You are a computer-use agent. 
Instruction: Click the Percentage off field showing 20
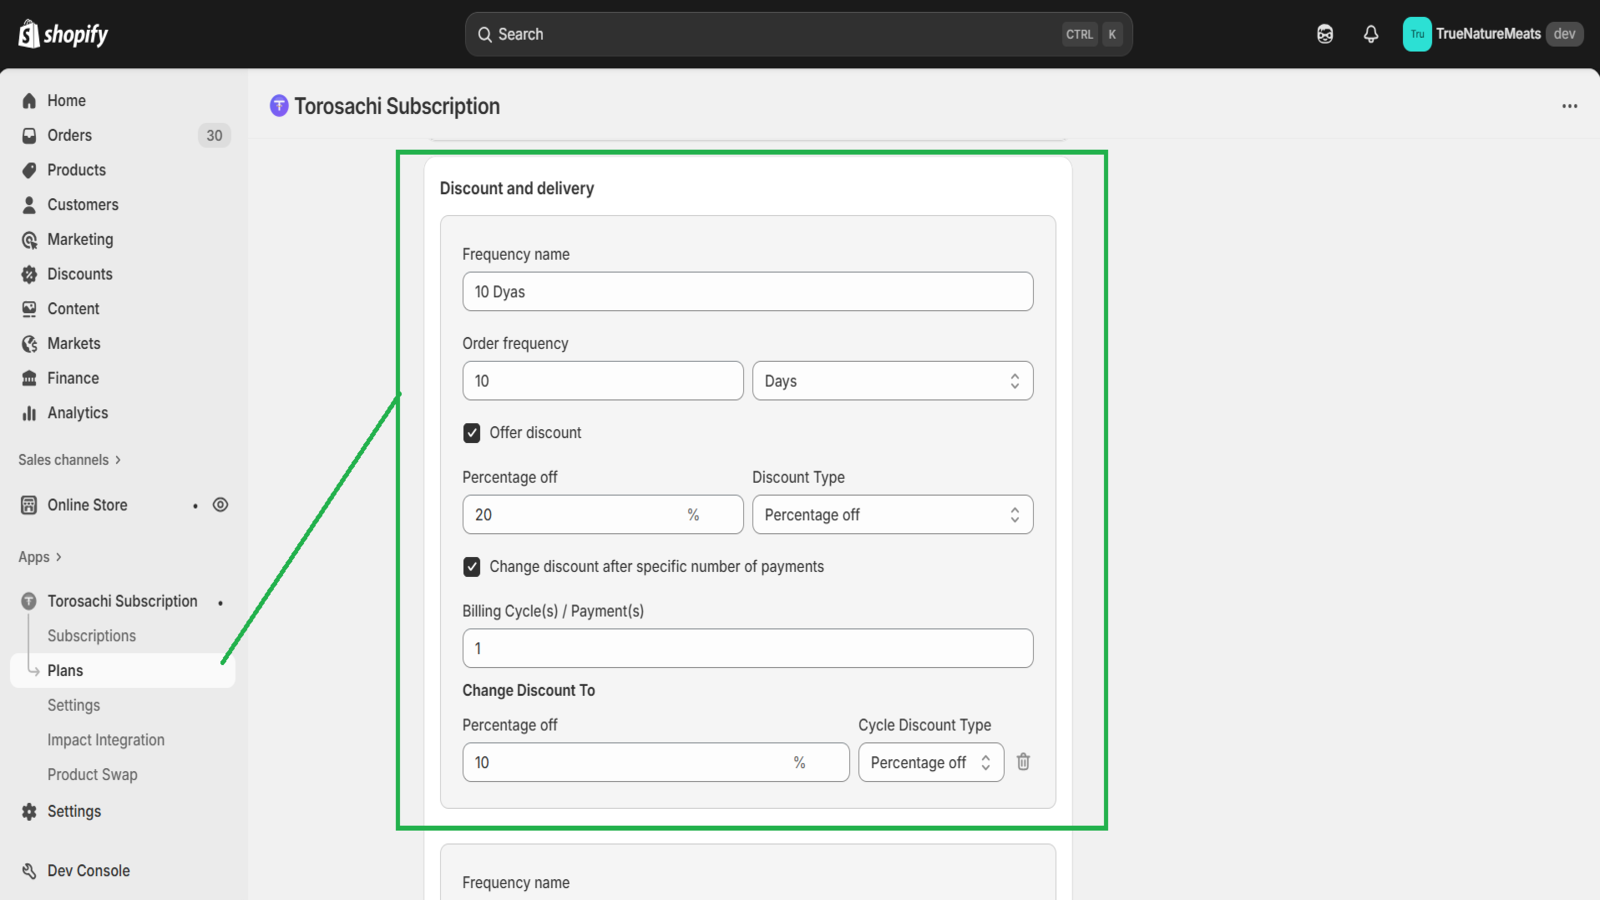click(x=603, y=515)
